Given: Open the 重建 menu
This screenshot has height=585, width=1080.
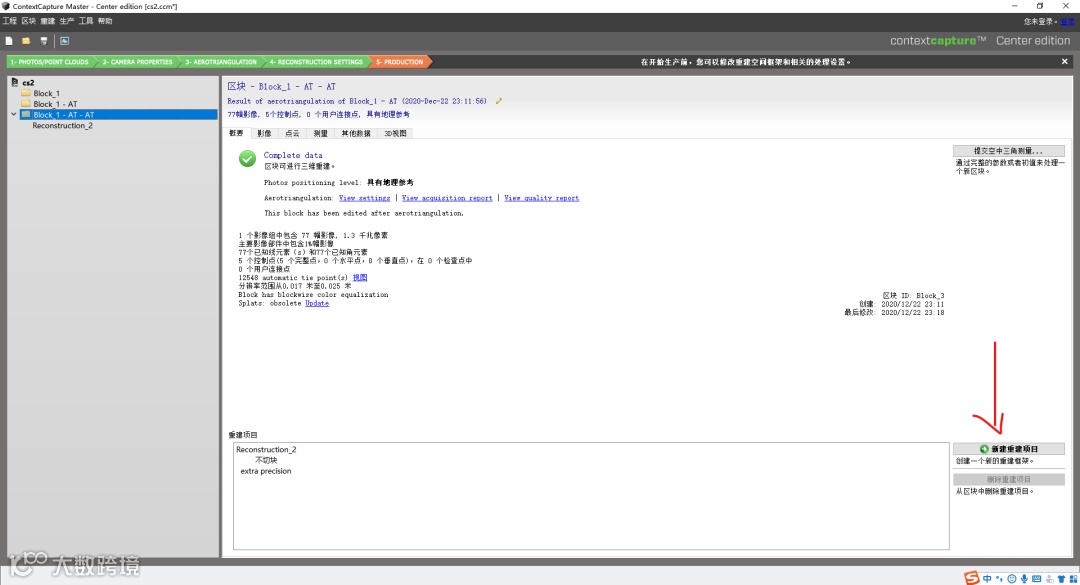Looking at the screenshot, I should (48, 21).
